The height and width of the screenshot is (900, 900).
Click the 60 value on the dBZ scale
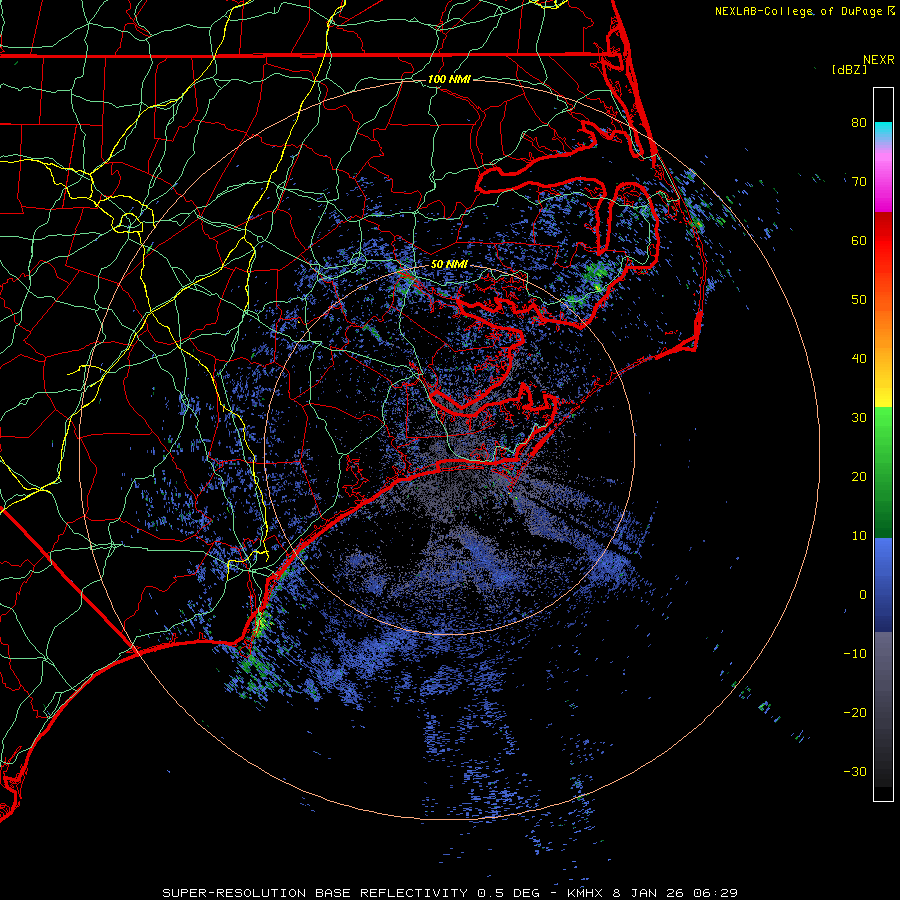[x=859, y=240]
